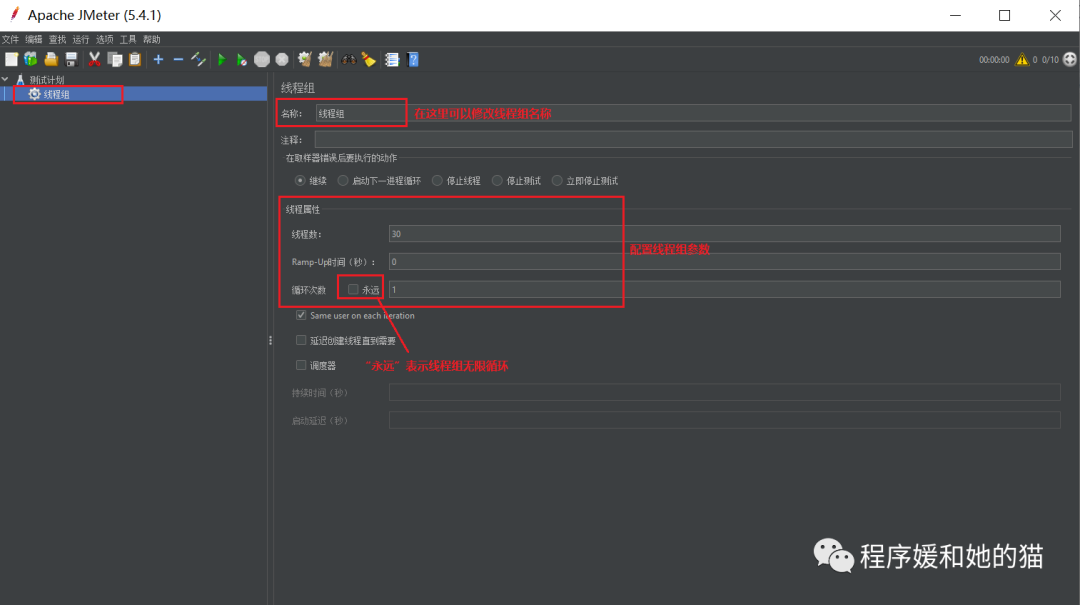Click the 持续时间 (秒) field

(725, 393)
